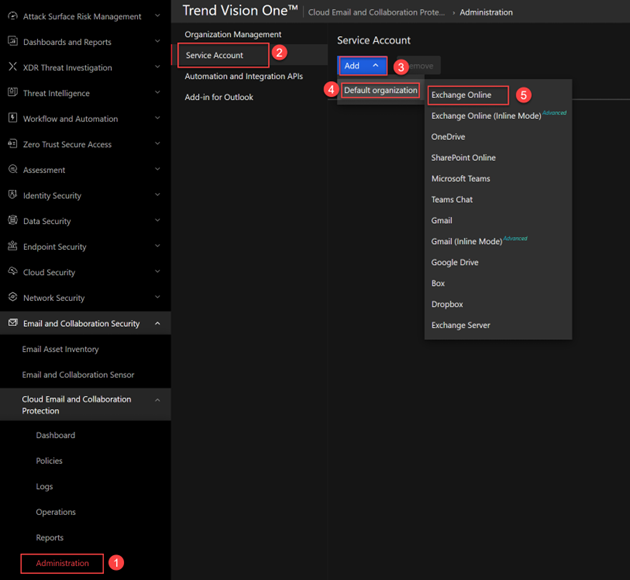Collapse Cloud Email and Collaboration Protection chevron
Image resolution: width=630 pixels, height=580 pixels.
coord(158,400)
